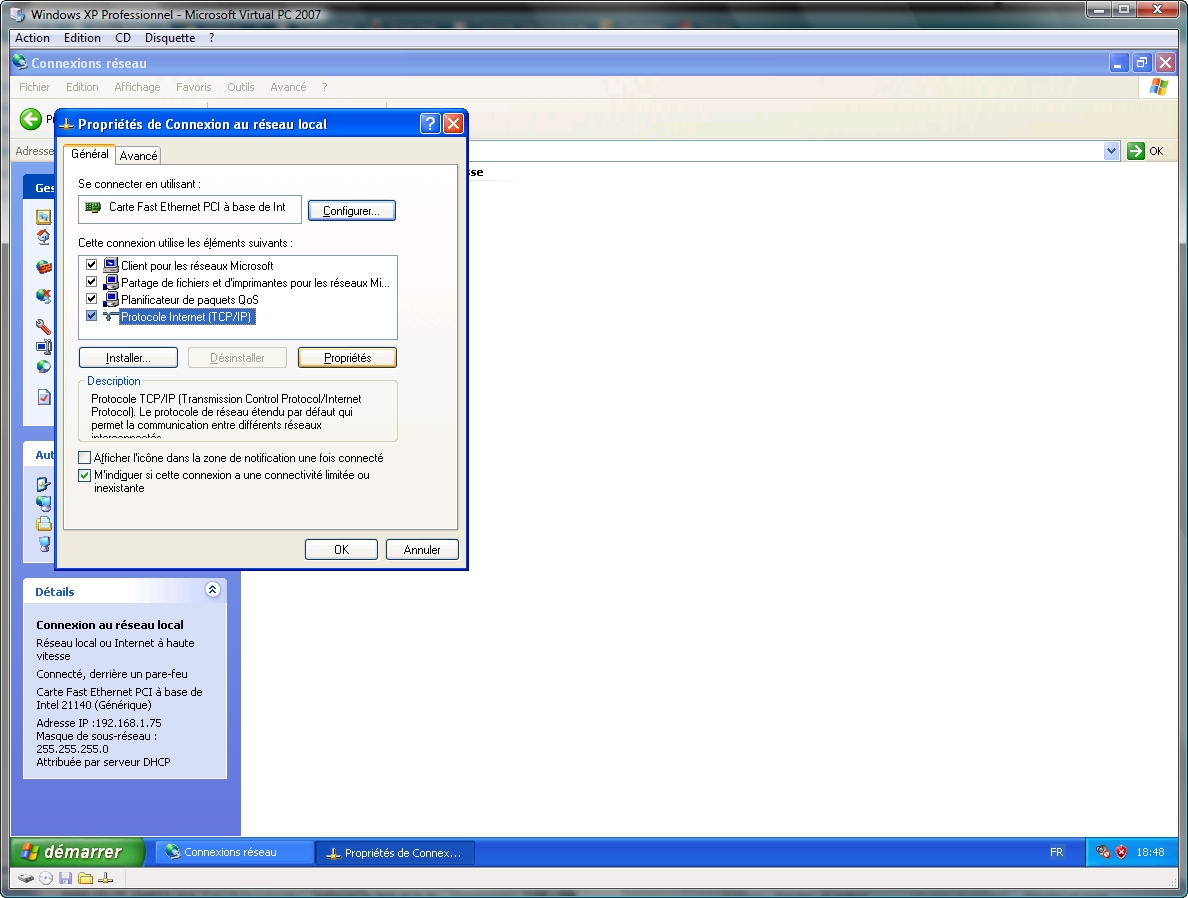
Task: Open the Affichage menu in Connexions réseau
Action: click(x=137, y=87)
